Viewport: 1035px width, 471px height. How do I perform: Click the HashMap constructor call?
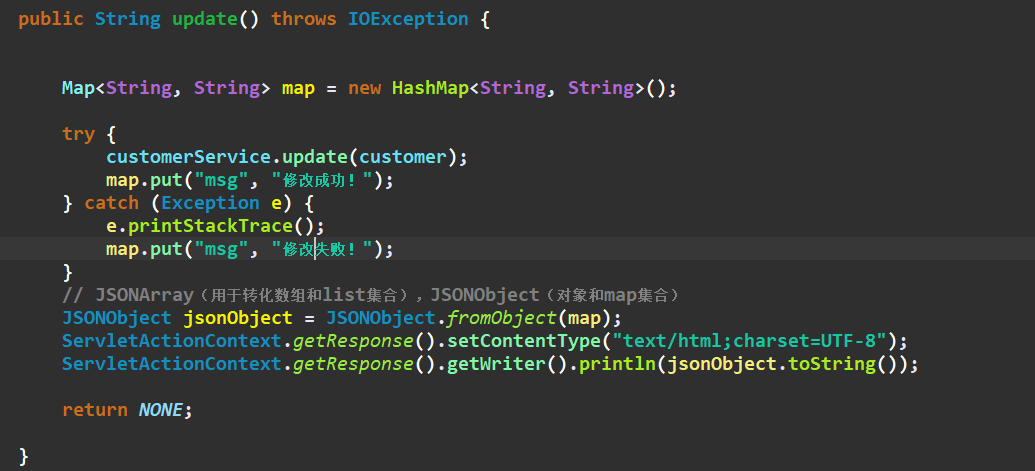[x=430, y=88]
